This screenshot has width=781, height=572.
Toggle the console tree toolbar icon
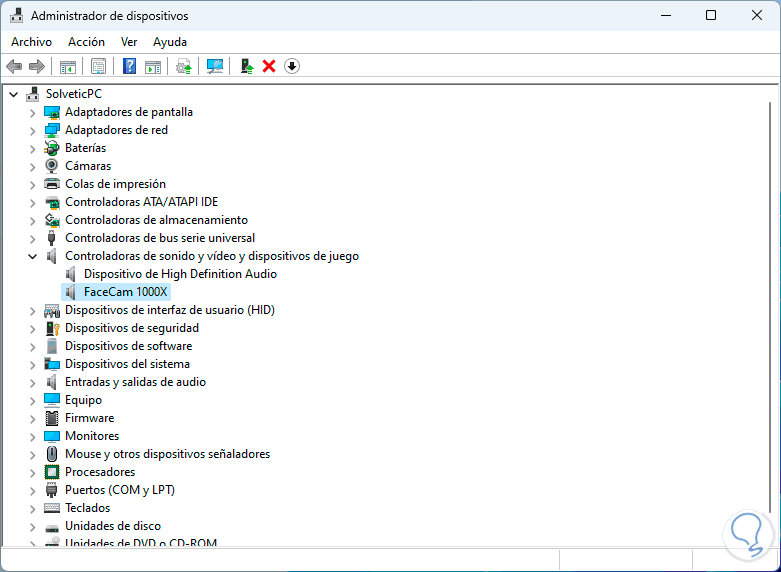pos(68,66)
